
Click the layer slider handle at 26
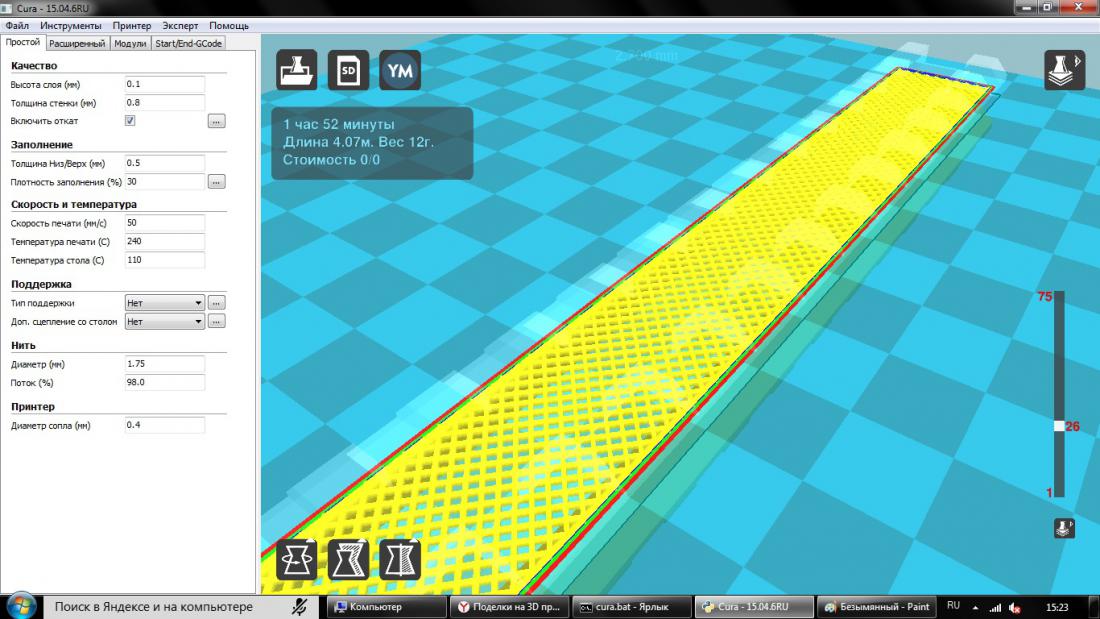(x=1059, y=426)
